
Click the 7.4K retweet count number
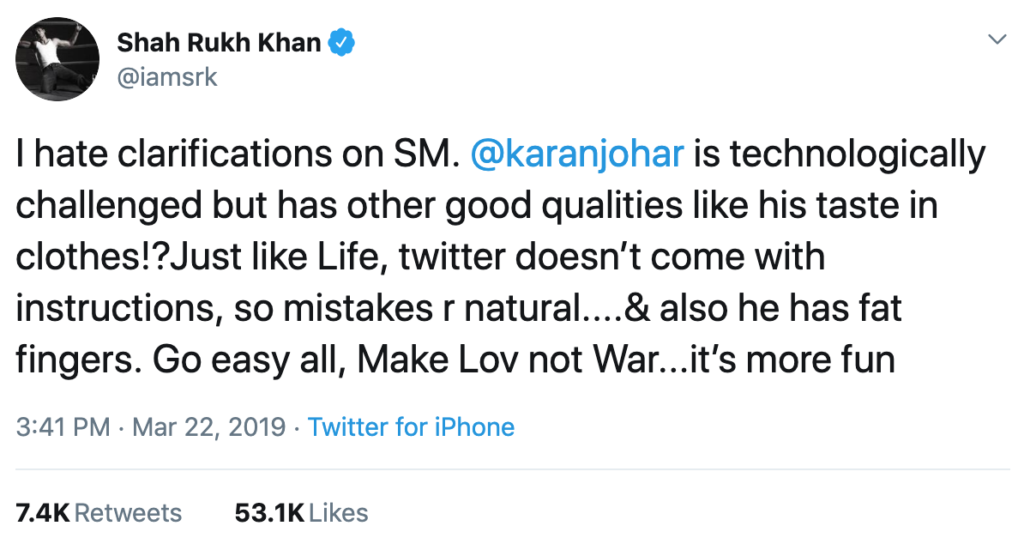click(42, 513)
